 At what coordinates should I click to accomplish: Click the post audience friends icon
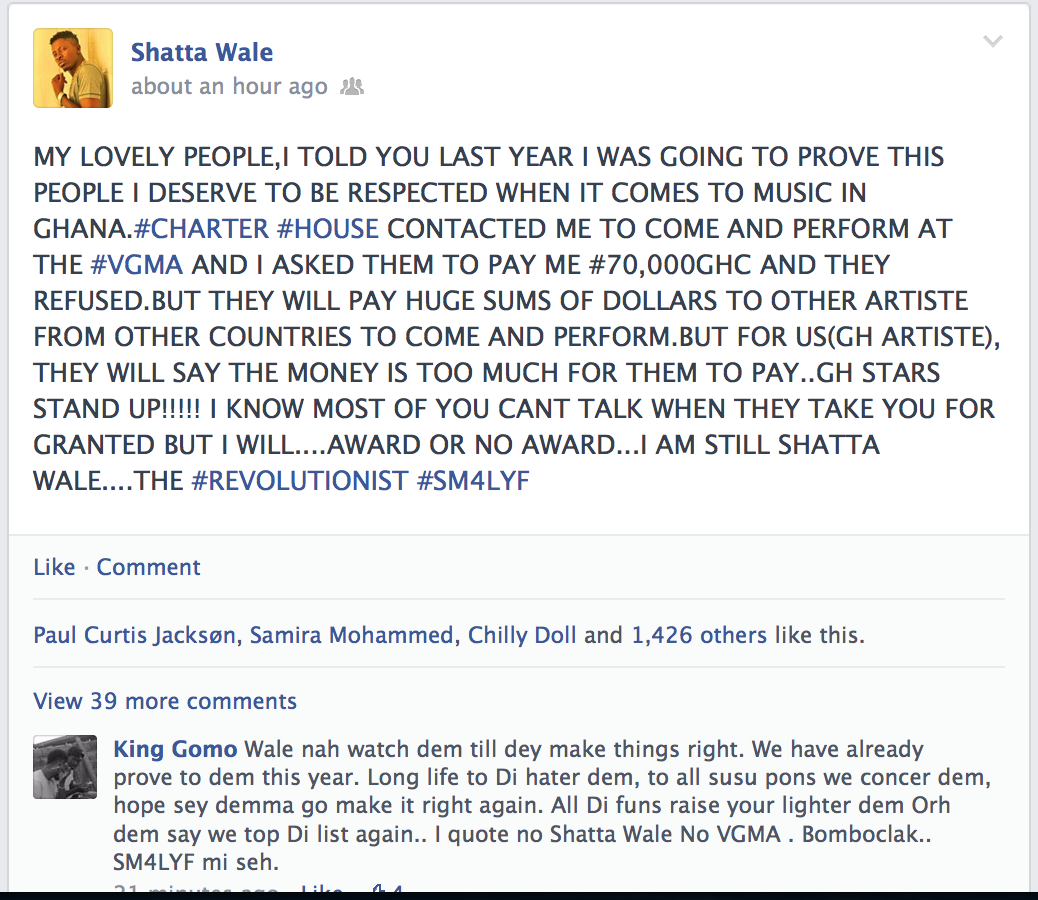(351, 87)
